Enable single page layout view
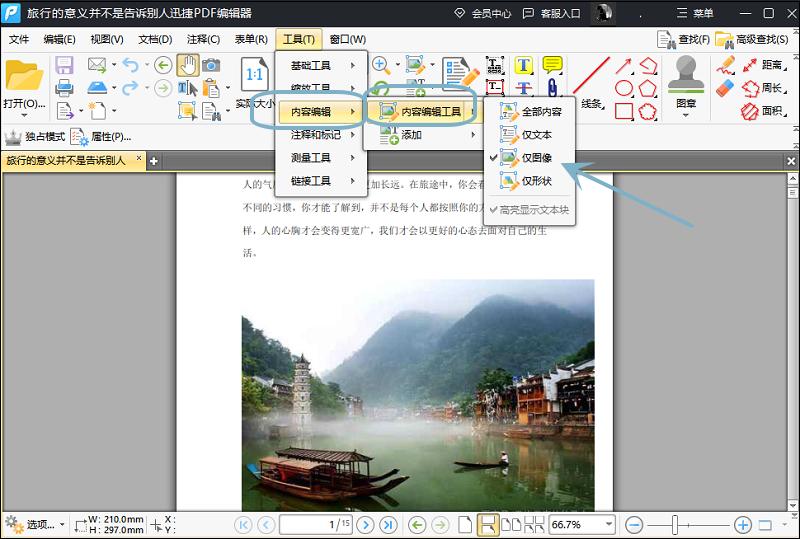800x539 pixels. pyautogui.click(x=465, y=524)
